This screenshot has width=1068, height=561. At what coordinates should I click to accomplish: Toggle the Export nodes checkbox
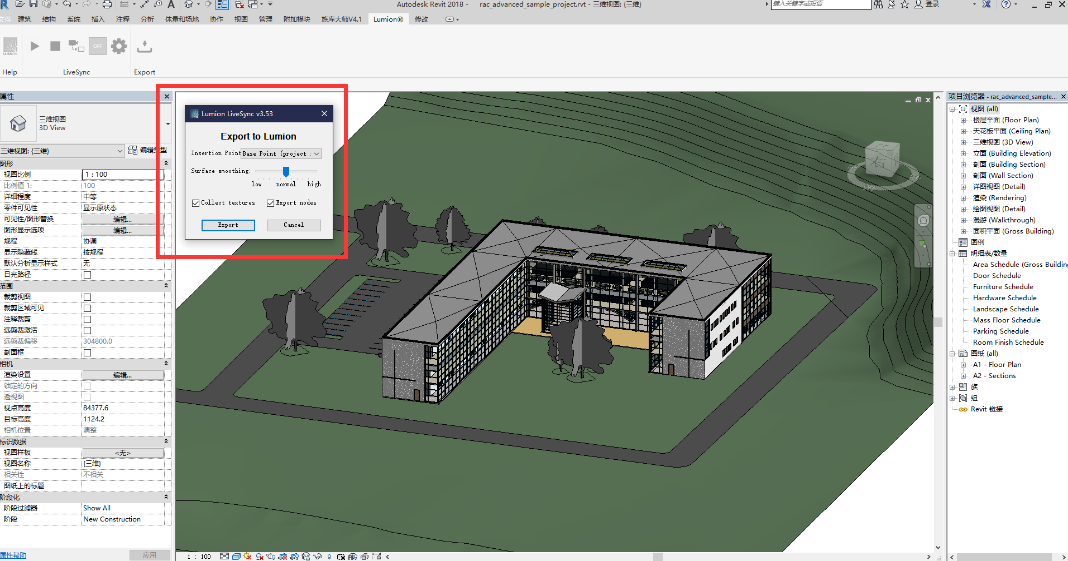coord(270,203)
